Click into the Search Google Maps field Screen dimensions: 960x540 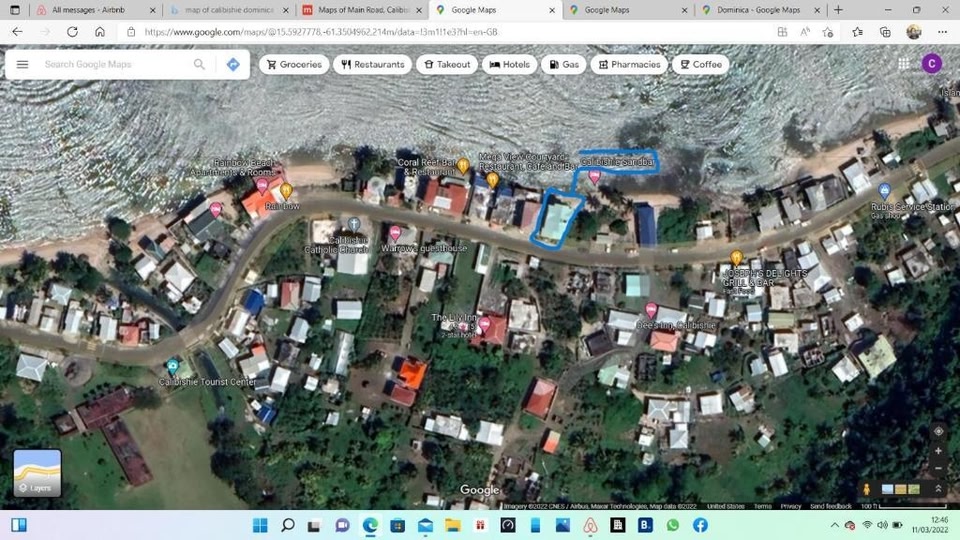point(115,64)
